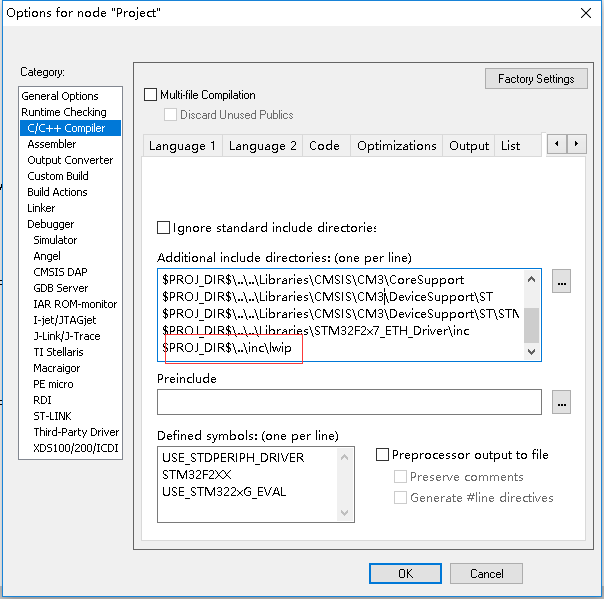Select Debugger category in the tree

click(x=50, y=224)
